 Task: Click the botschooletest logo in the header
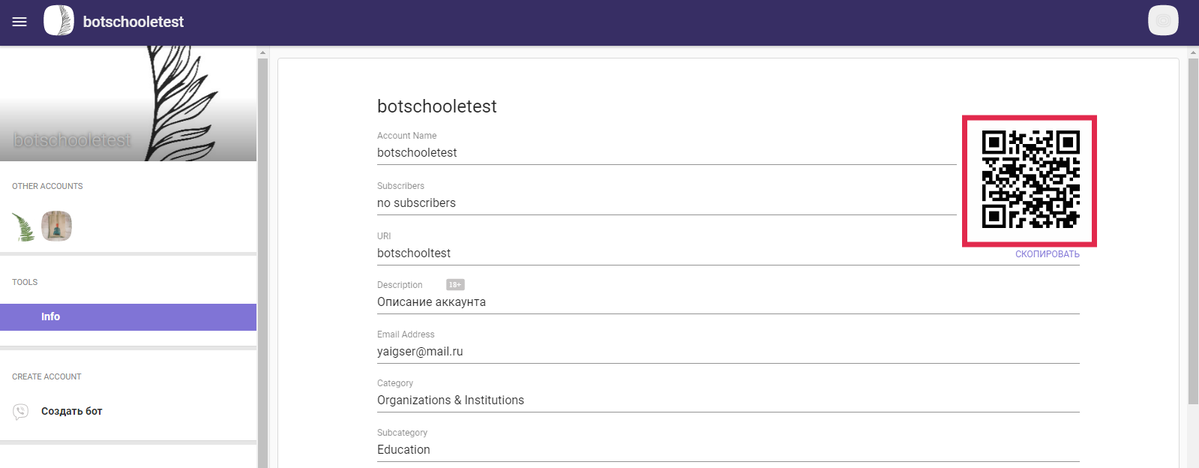pyautogui.click(x=59, y=21)
